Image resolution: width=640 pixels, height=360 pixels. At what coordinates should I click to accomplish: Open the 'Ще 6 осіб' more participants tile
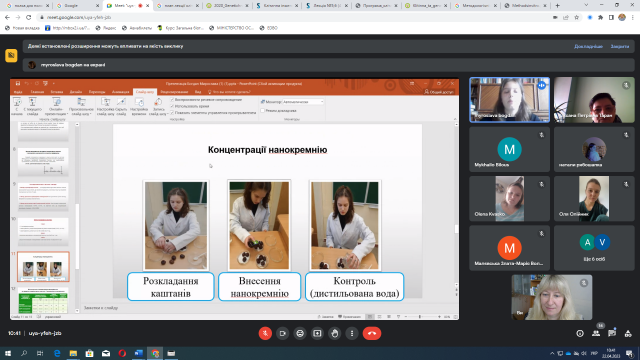click(594, 248)
